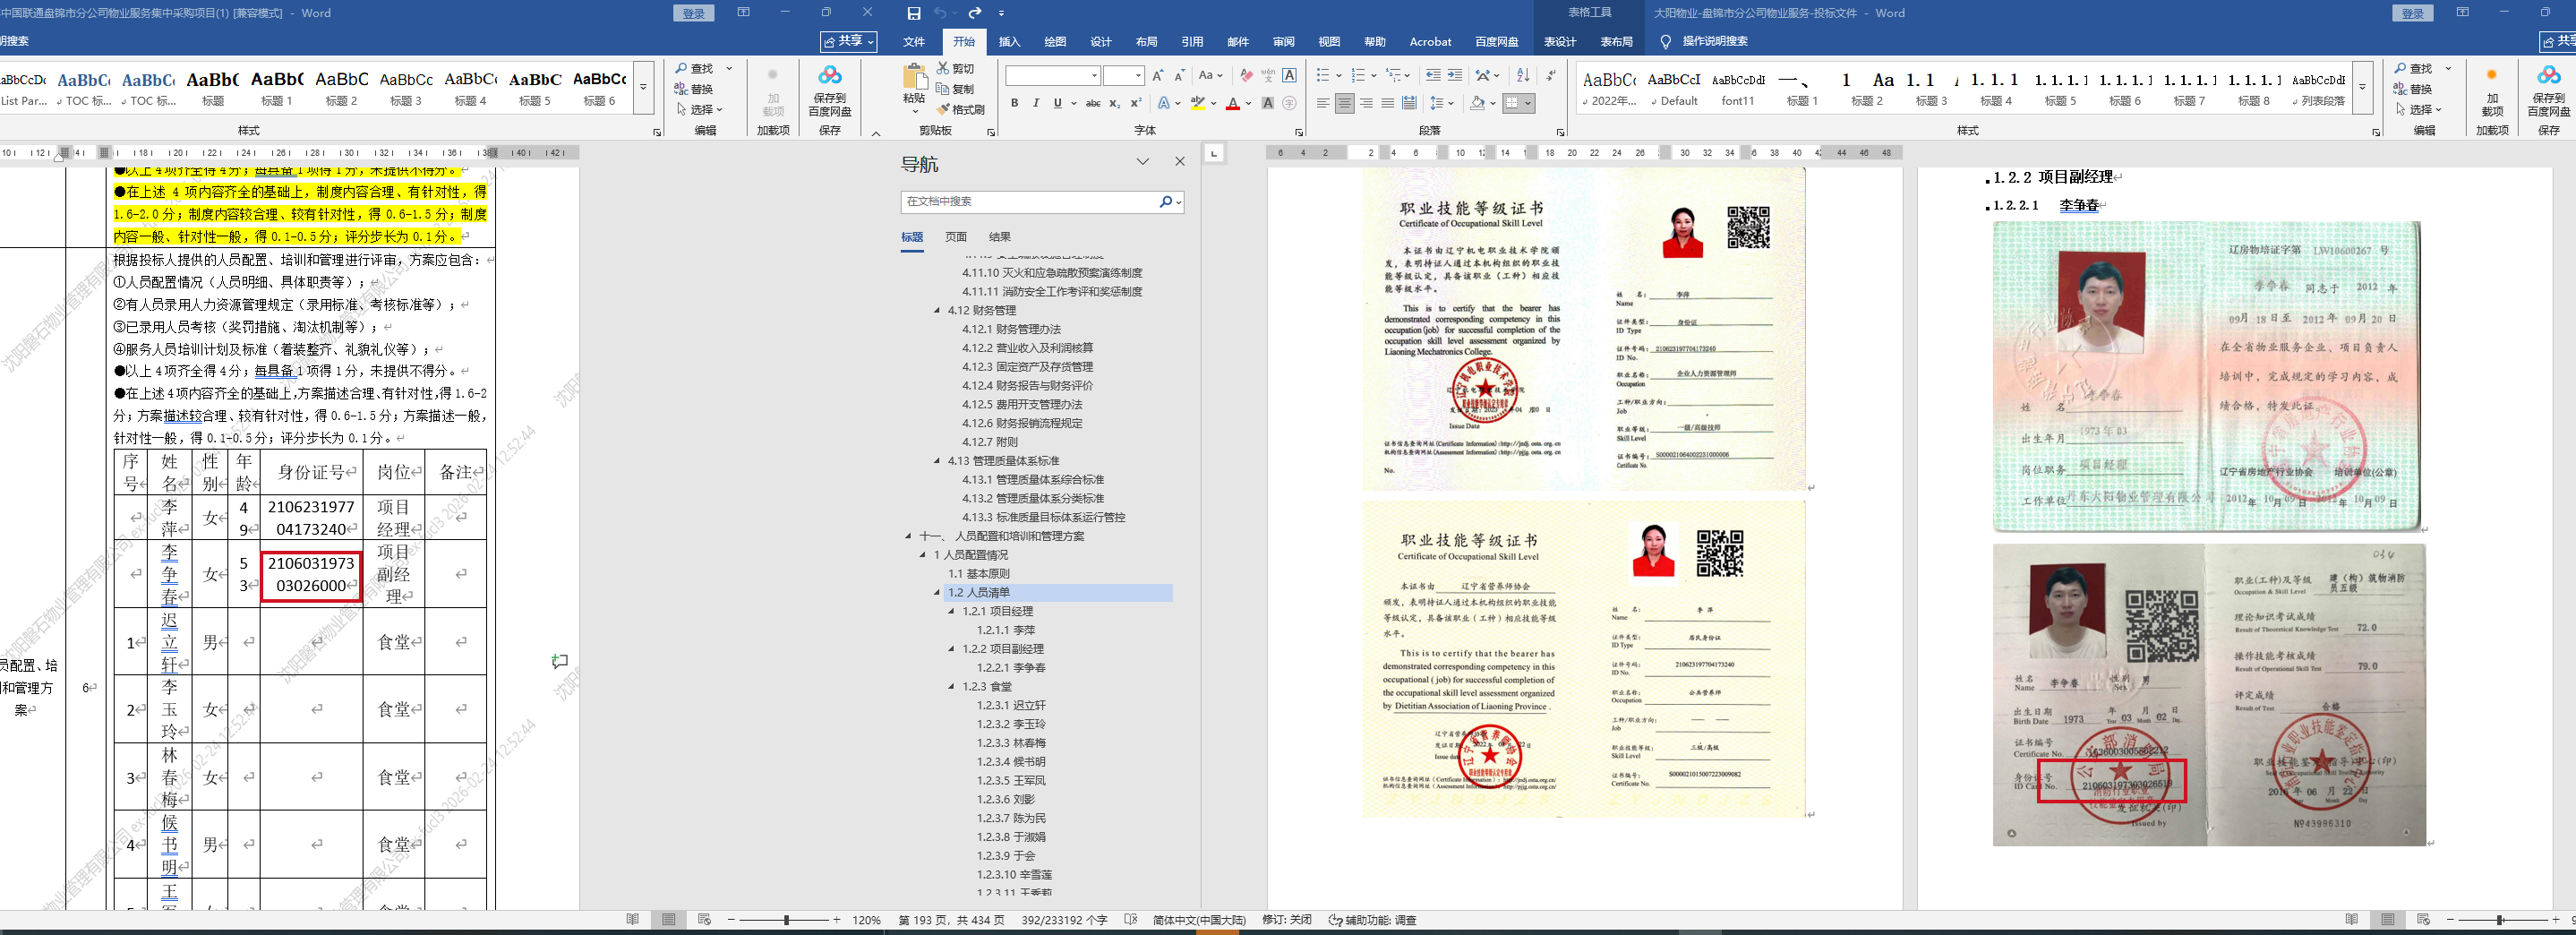
Task: Click Redo in the quick access toolbar
Action: pyautogui.click(x=974, y=13)
